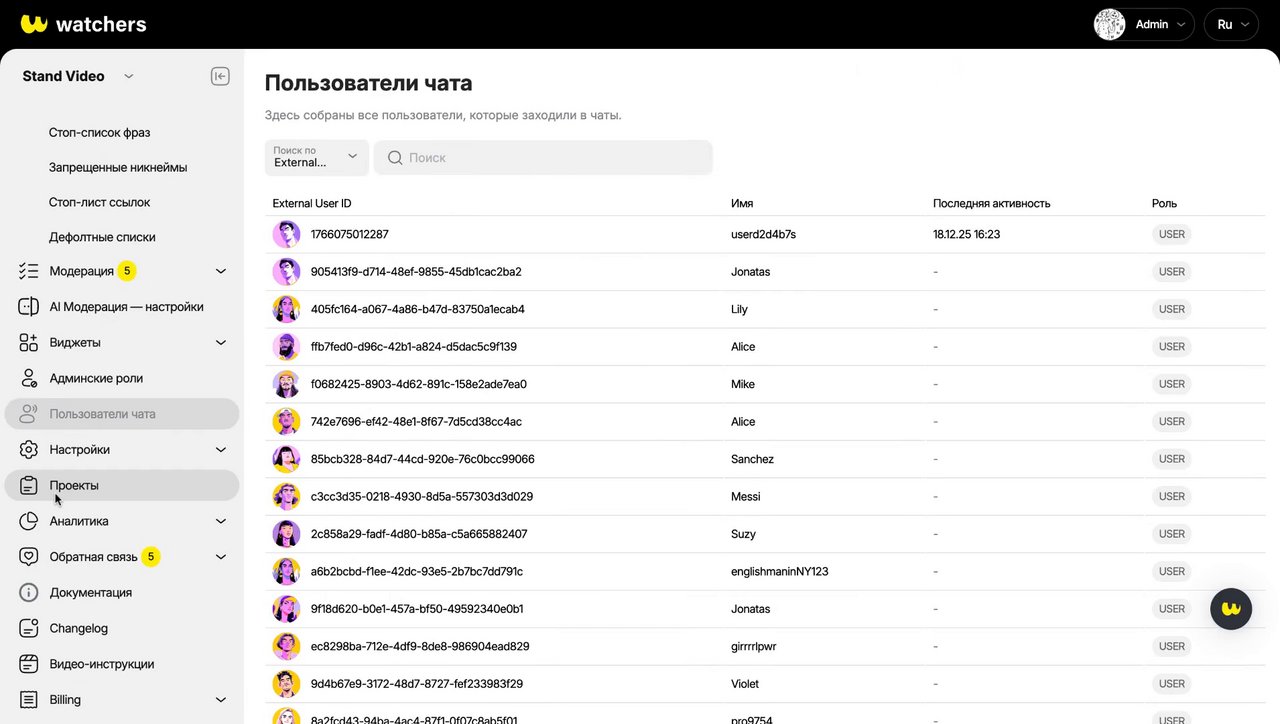1280x724 pixels.
Task: Click the 'Последняя активность' column header
Action: [x=991, y=203]
